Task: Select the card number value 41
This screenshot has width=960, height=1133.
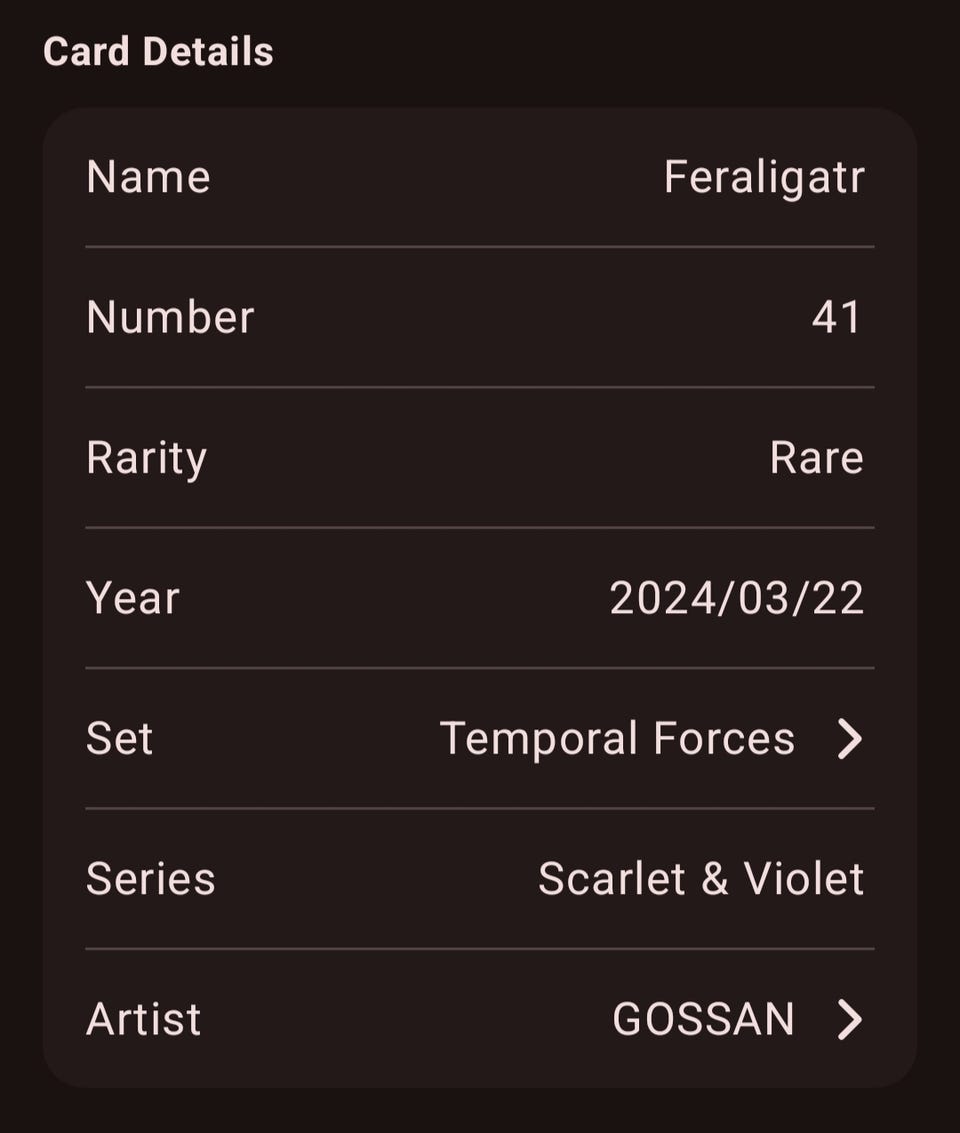Action: coord(837,318)
